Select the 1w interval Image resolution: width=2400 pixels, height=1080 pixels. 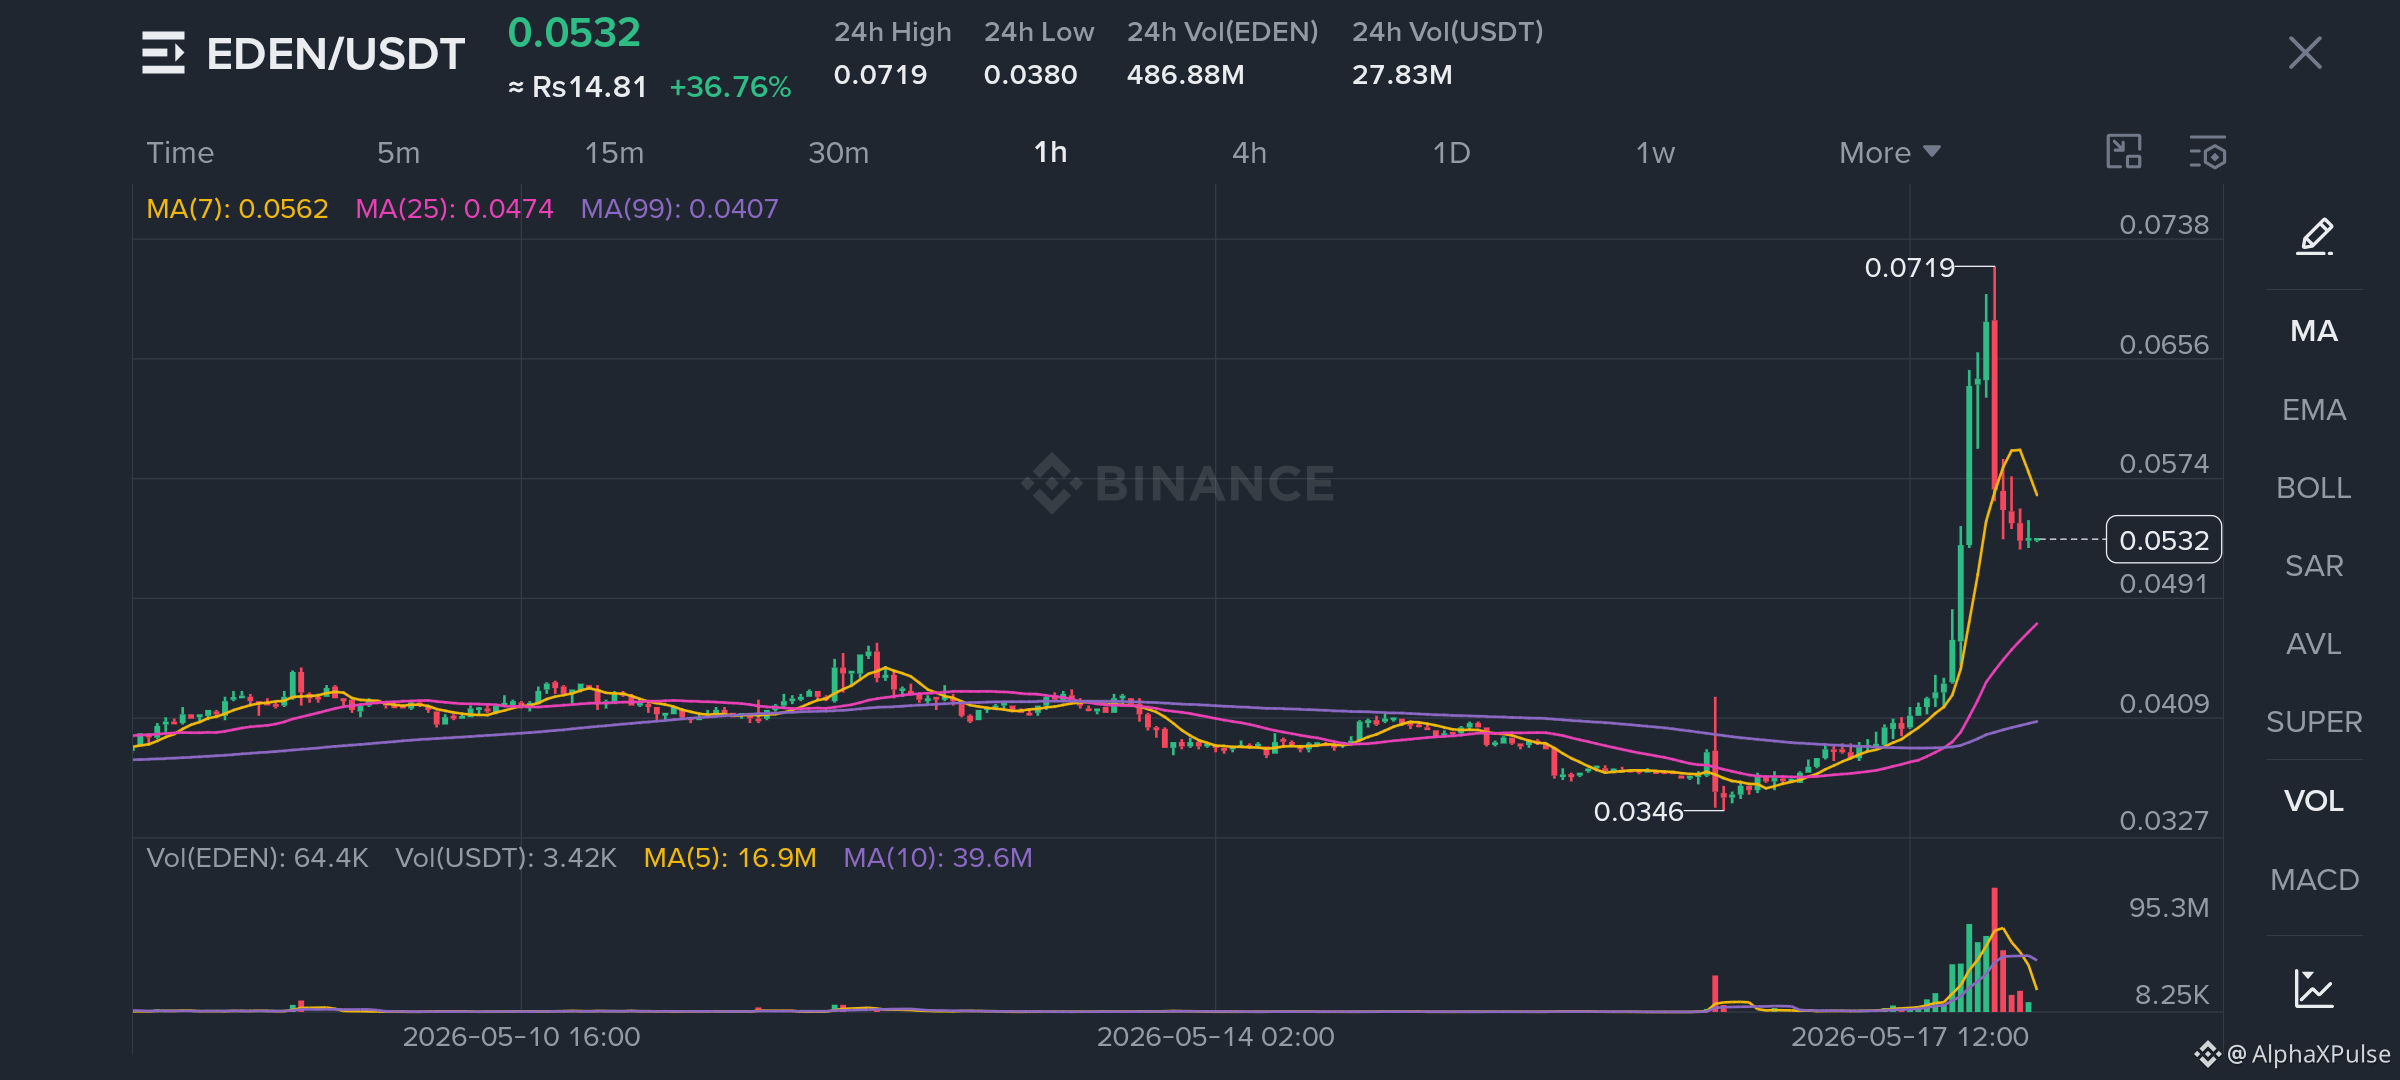click(1655, 153)
